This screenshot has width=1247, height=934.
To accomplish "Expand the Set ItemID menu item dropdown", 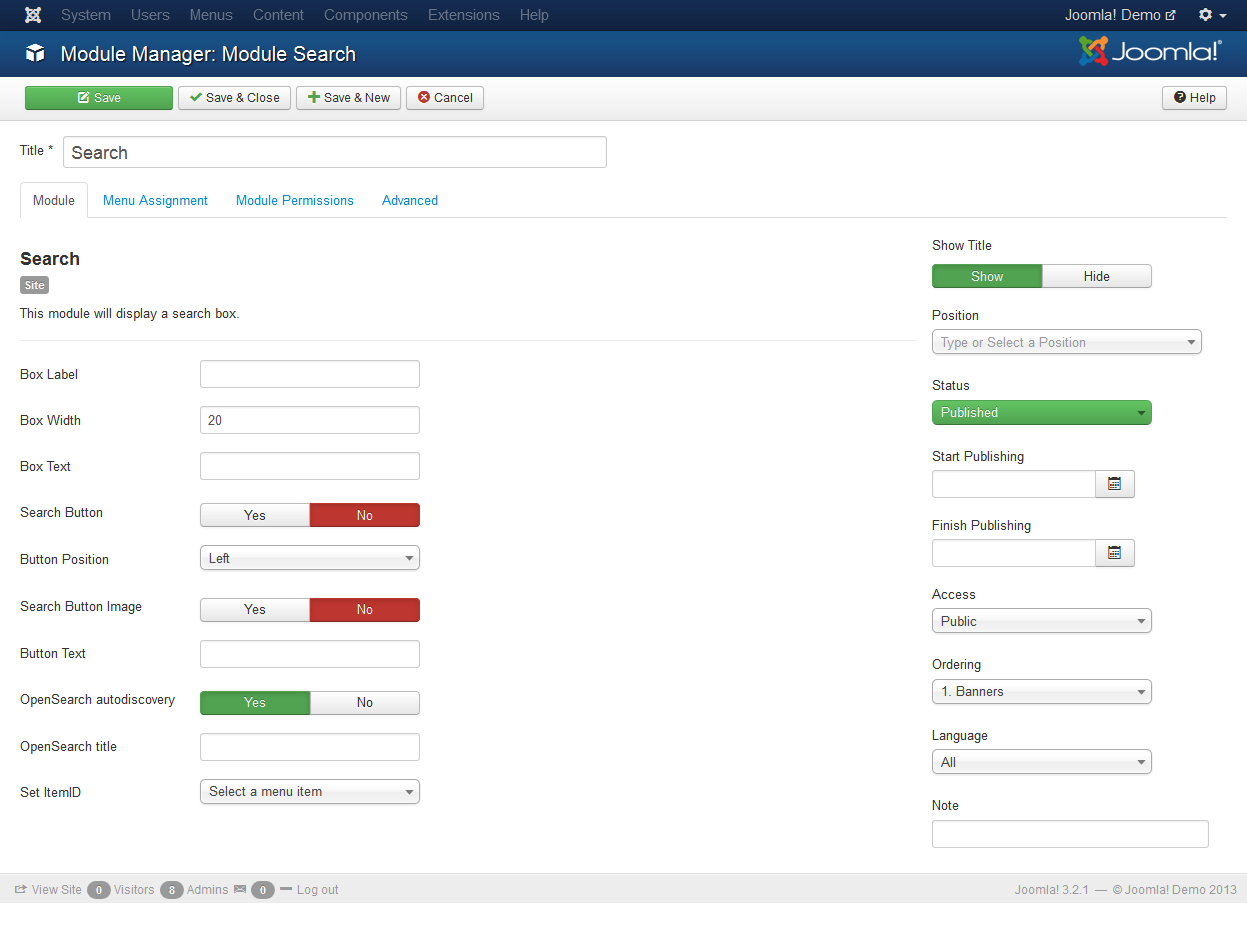I will (x=310, y=791).
